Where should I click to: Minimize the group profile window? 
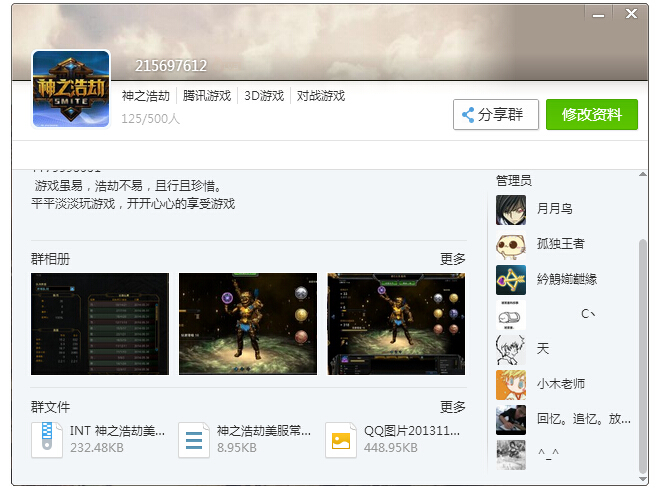click(598, 15)
